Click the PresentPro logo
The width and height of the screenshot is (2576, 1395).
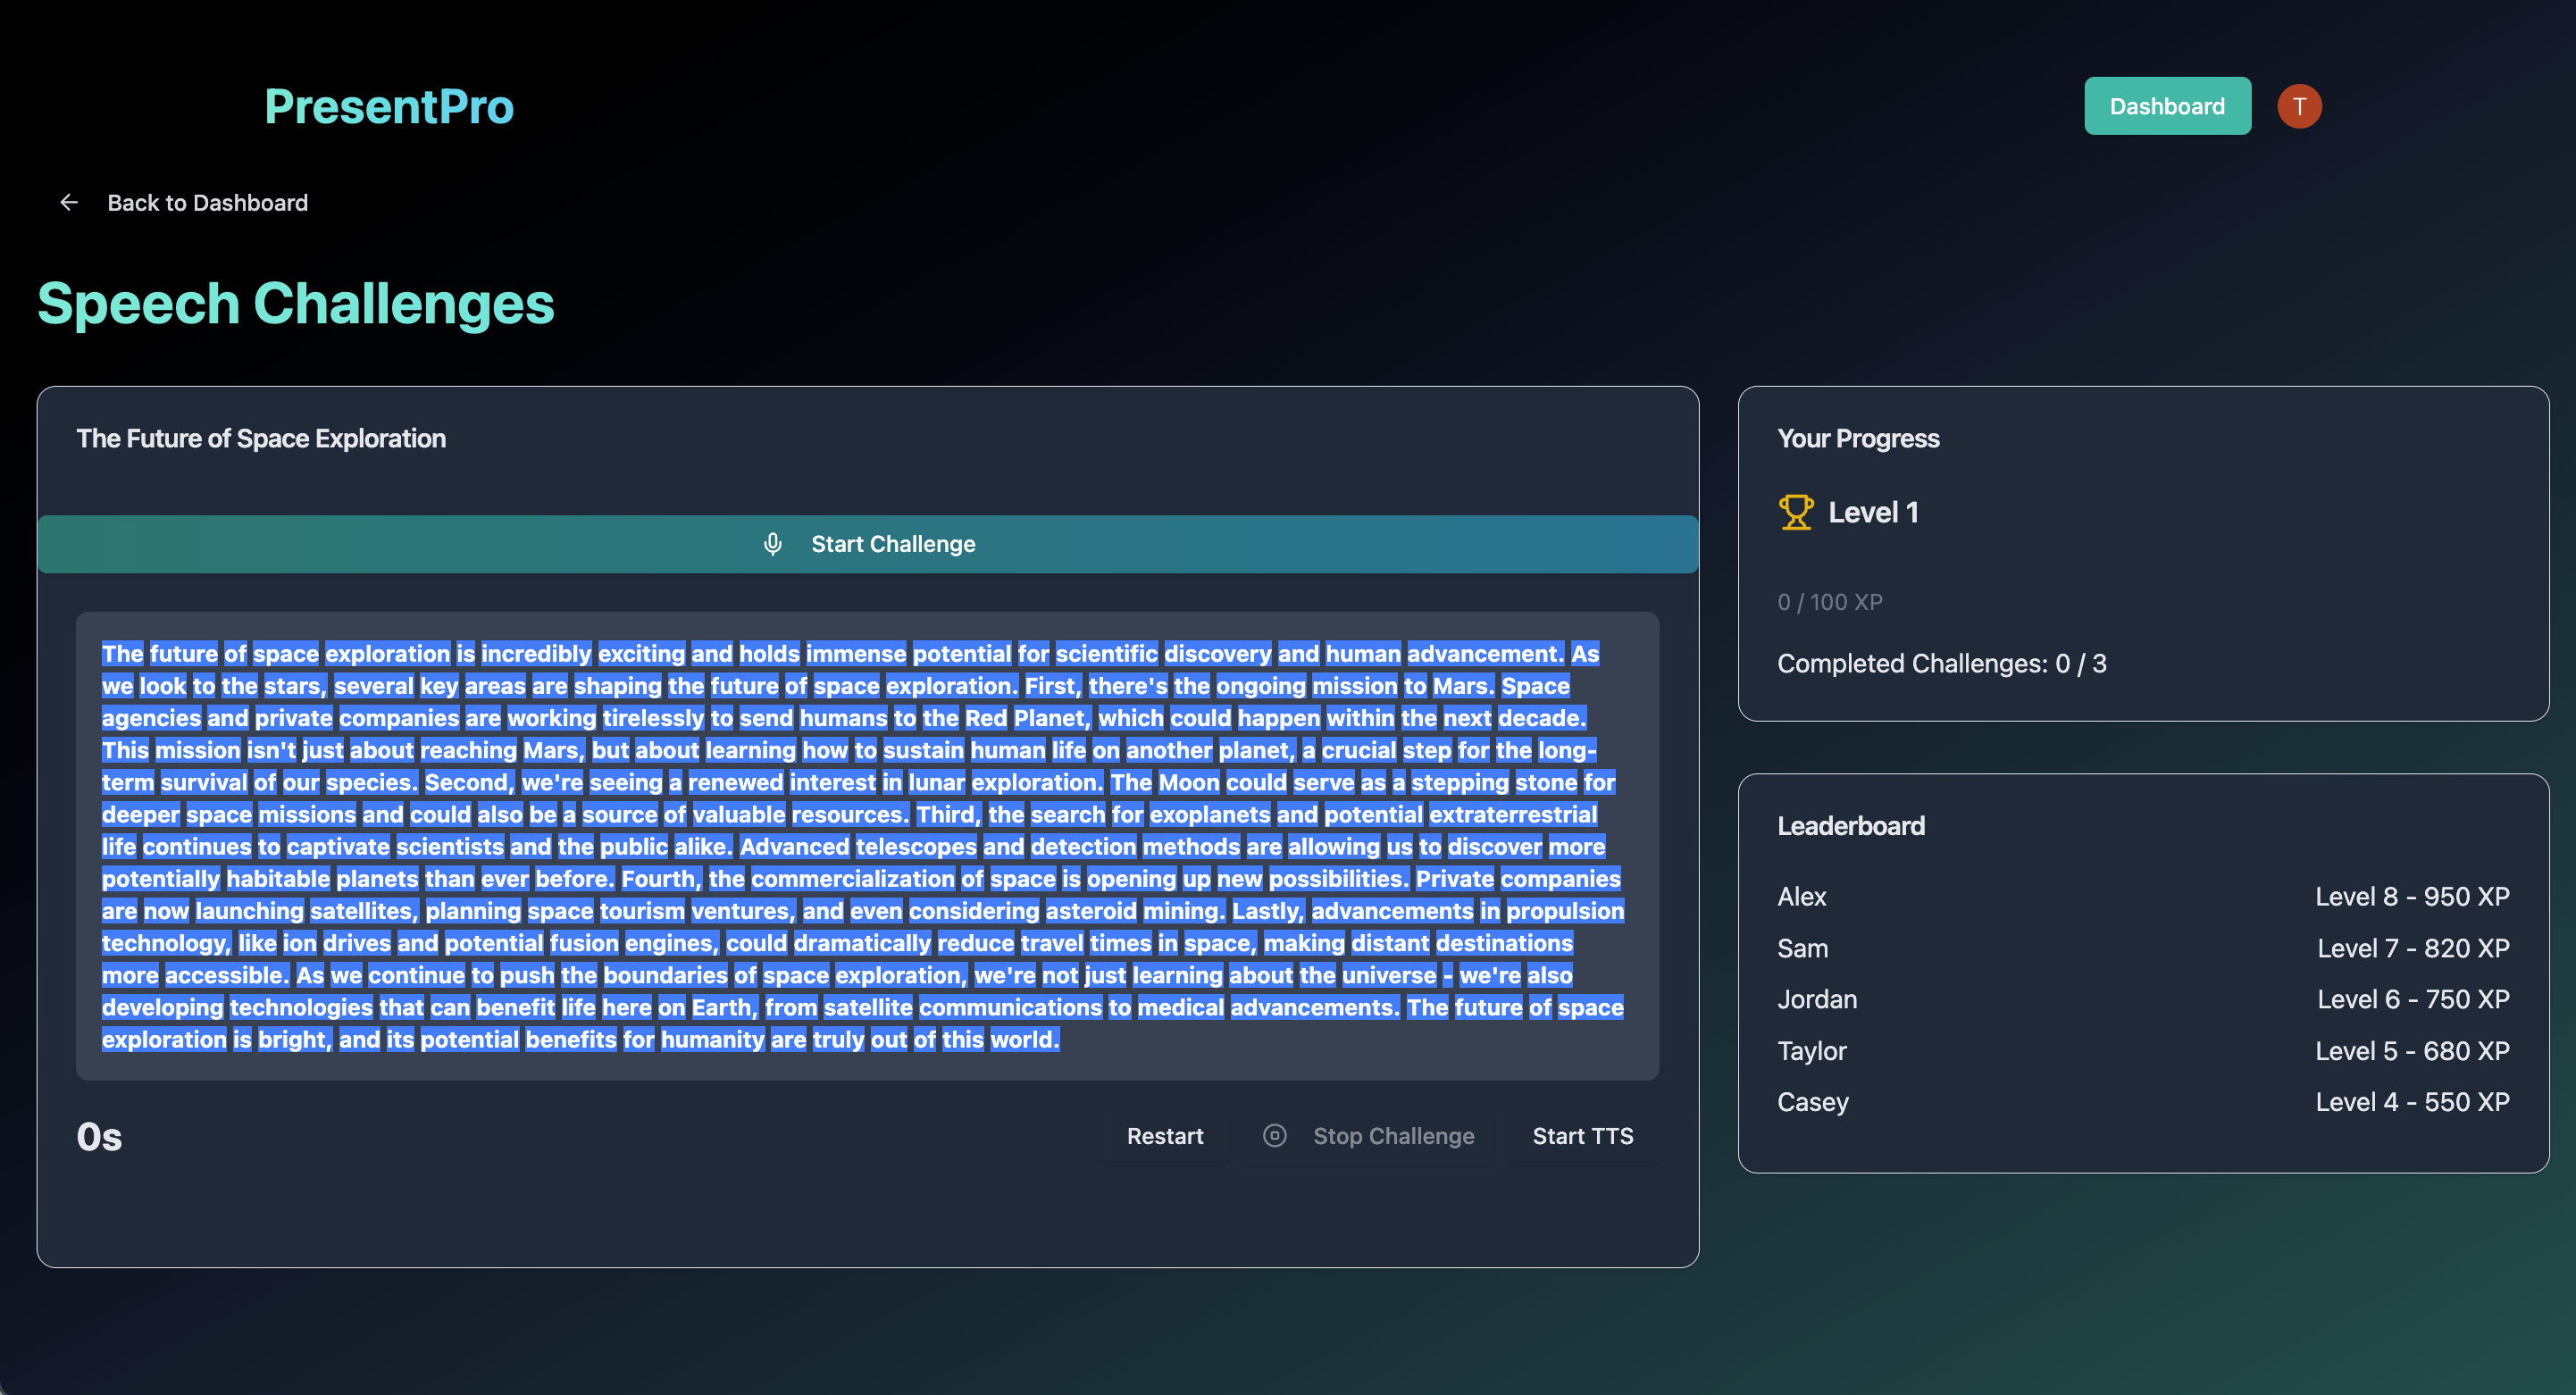[x=389, y=106]
